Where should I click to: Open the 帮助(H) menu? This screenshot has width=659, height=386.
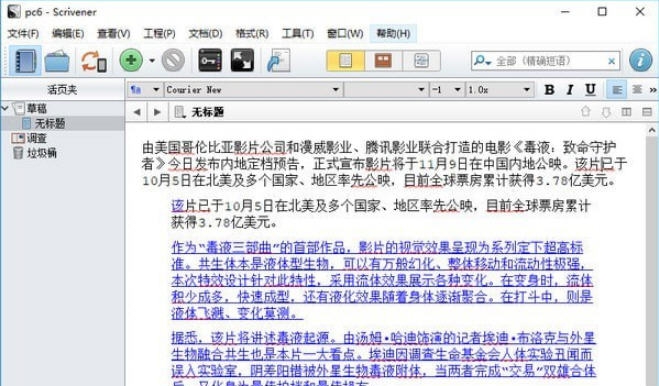coord(393,33)
